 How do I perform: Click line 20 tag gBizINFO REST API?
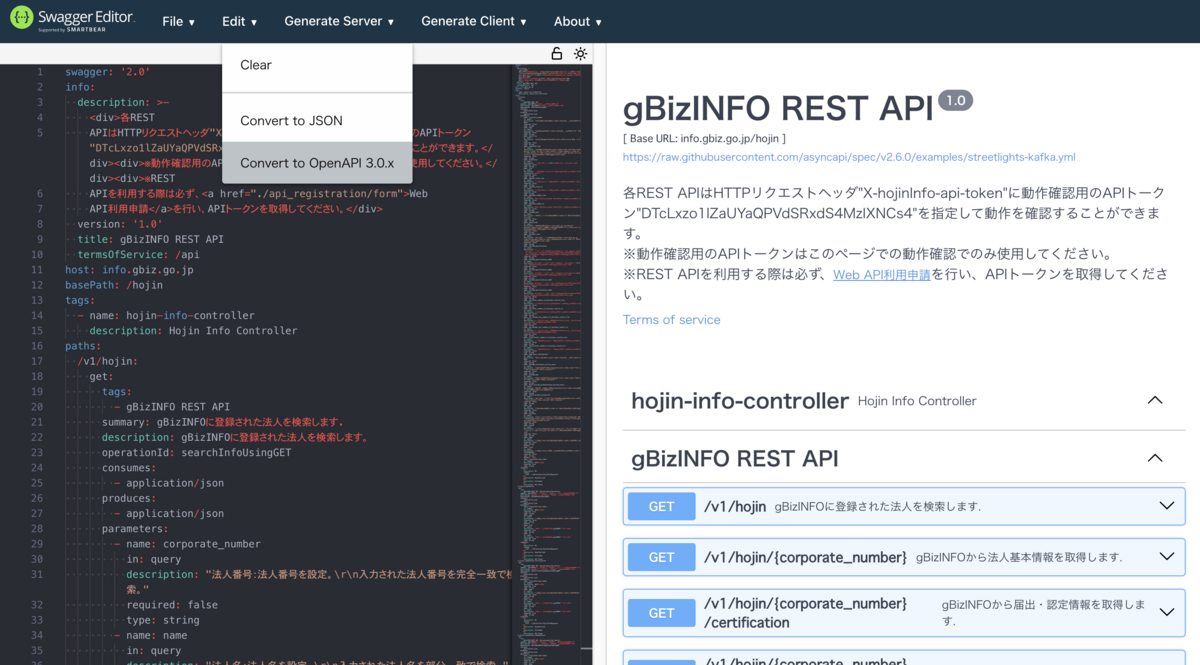point(172,407)
